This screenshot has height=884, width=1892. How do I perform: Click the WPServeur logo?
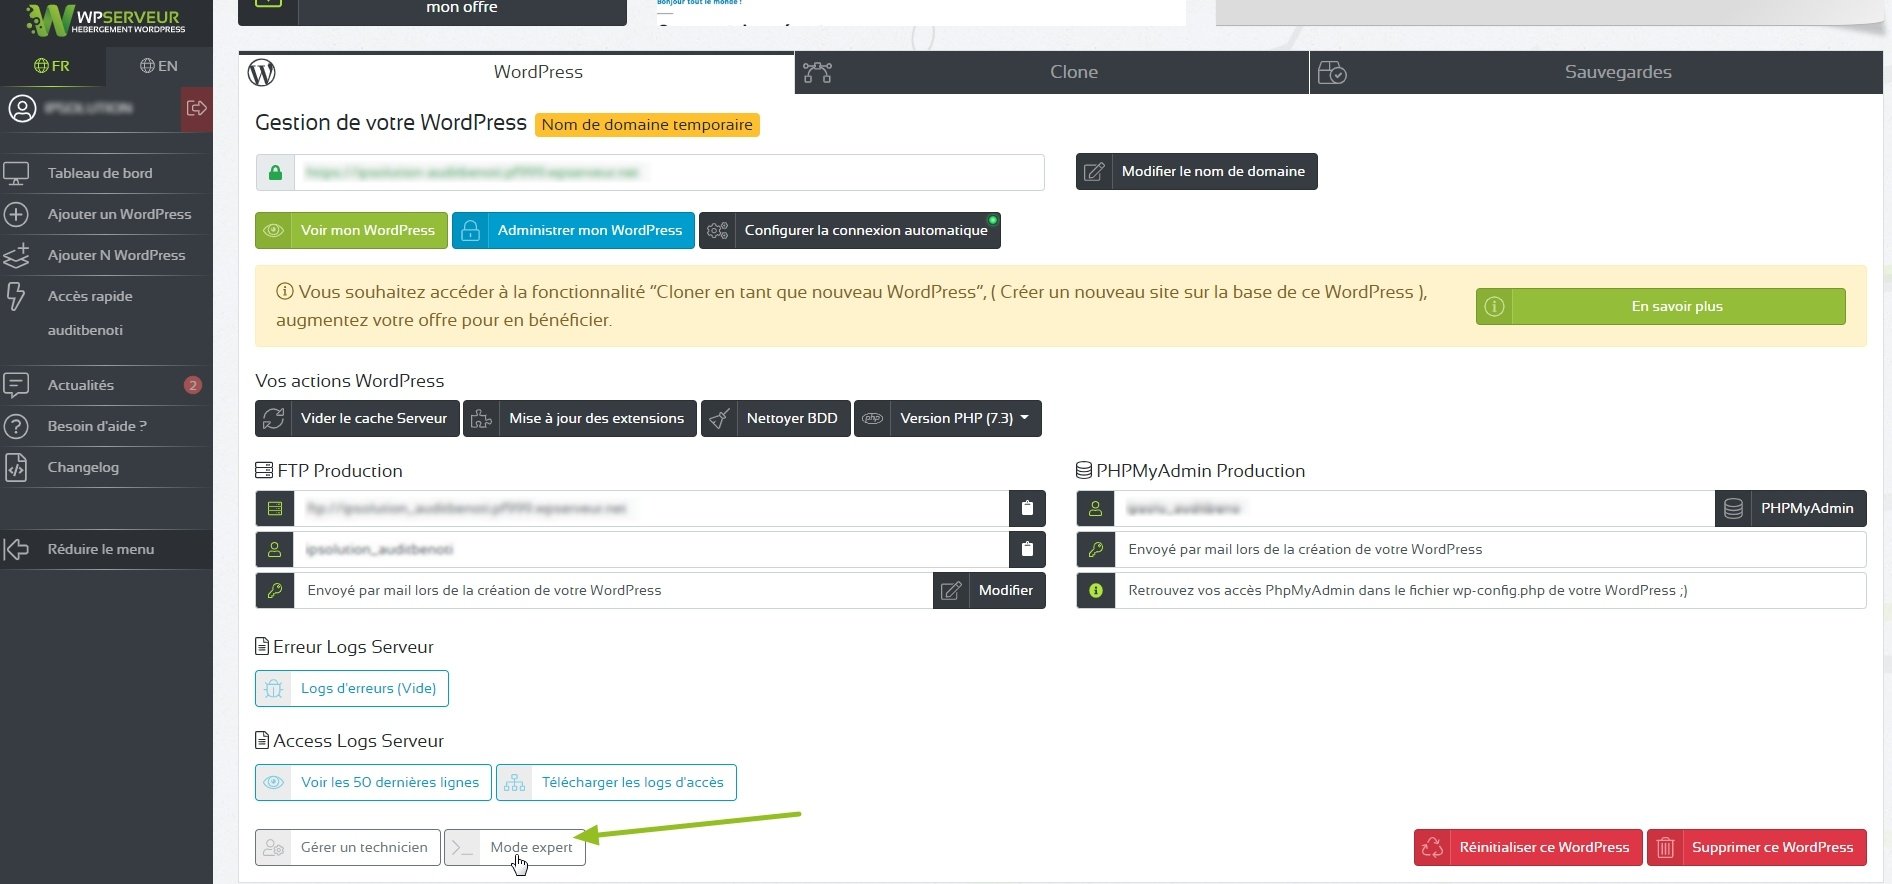[x=105, y=20]
